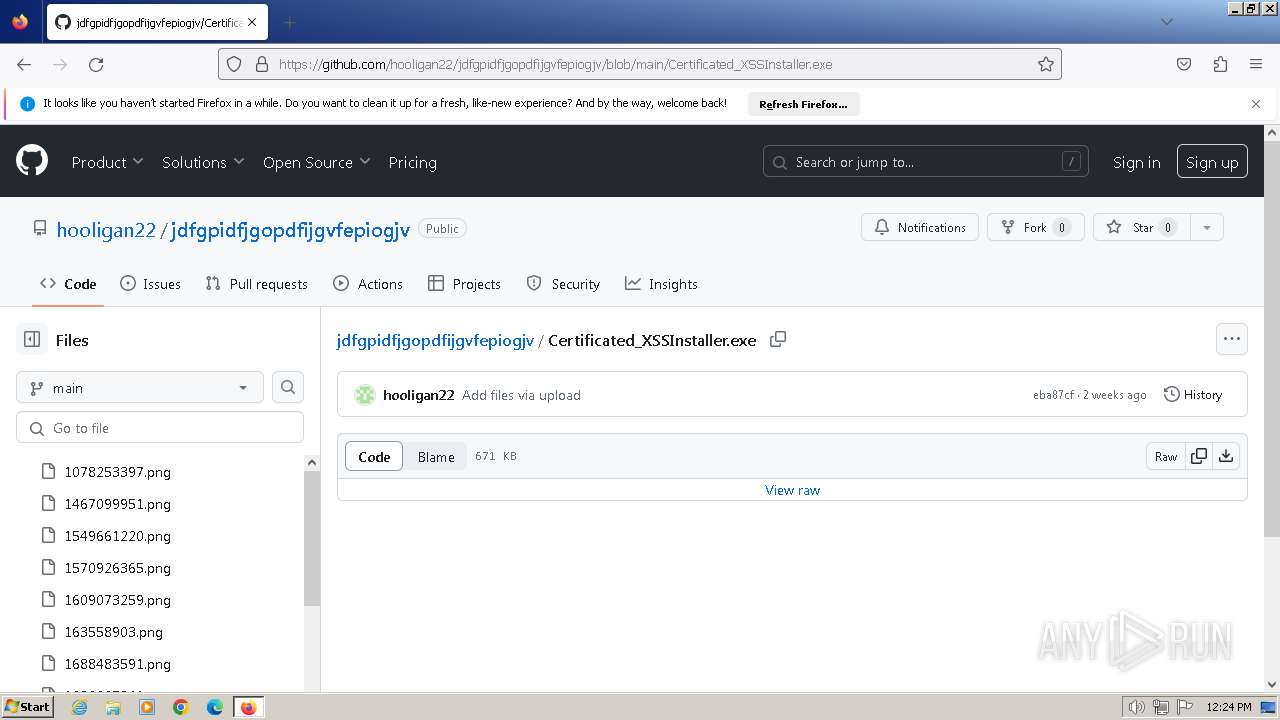Click the Refresh Firefox button
The height and width of the screenshot is (720, 1280).
pos(803,104)
